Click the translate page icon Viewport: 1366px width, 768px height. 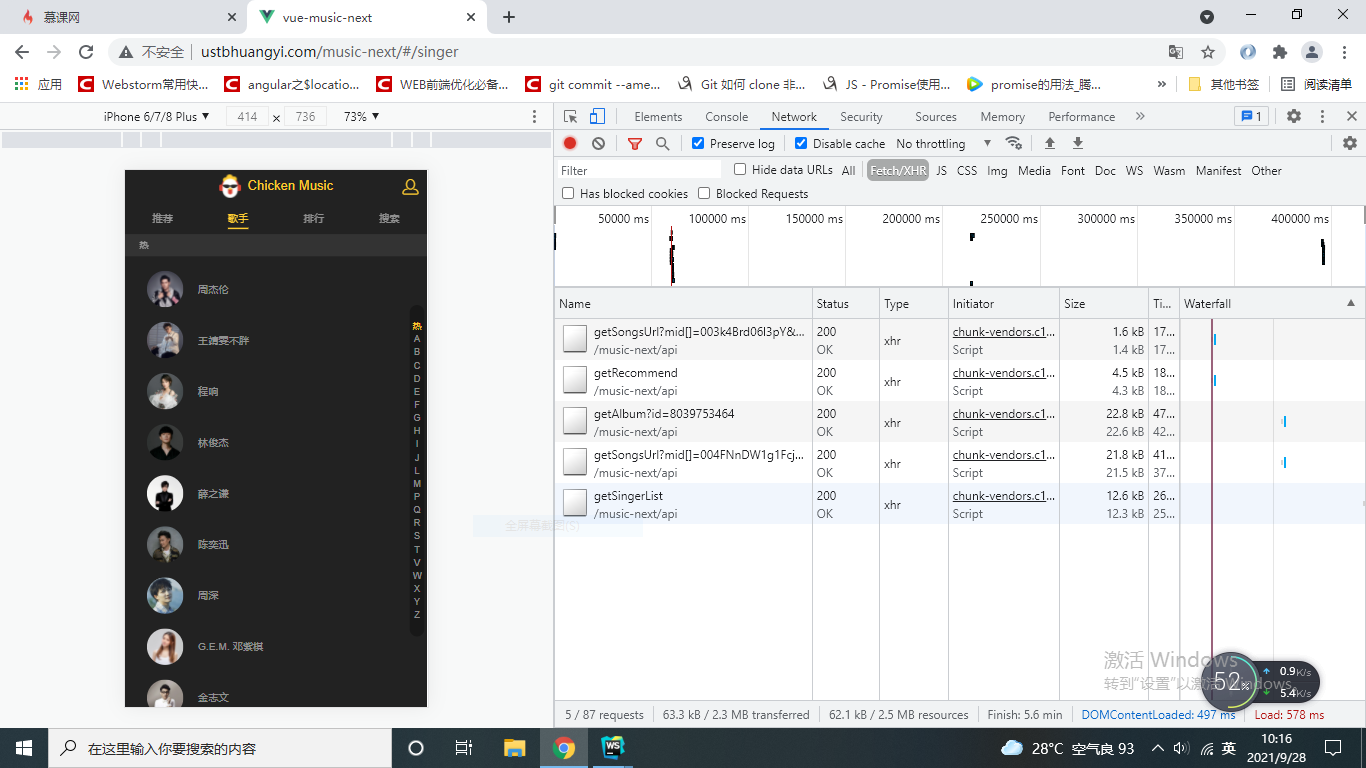click(x=1176, y=52)
